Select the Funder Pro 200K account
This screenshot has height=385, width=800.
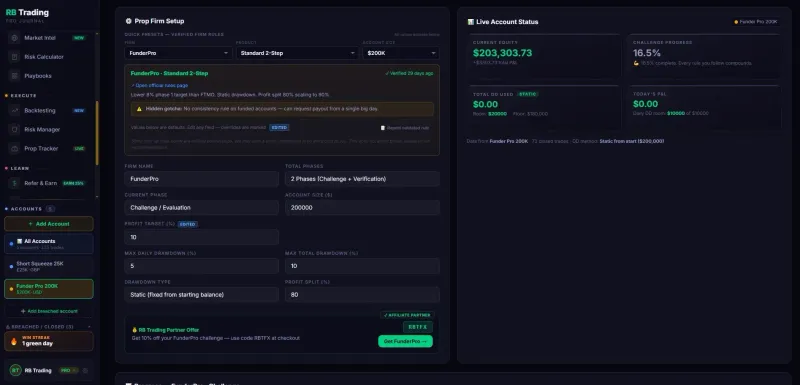(48, 289)
